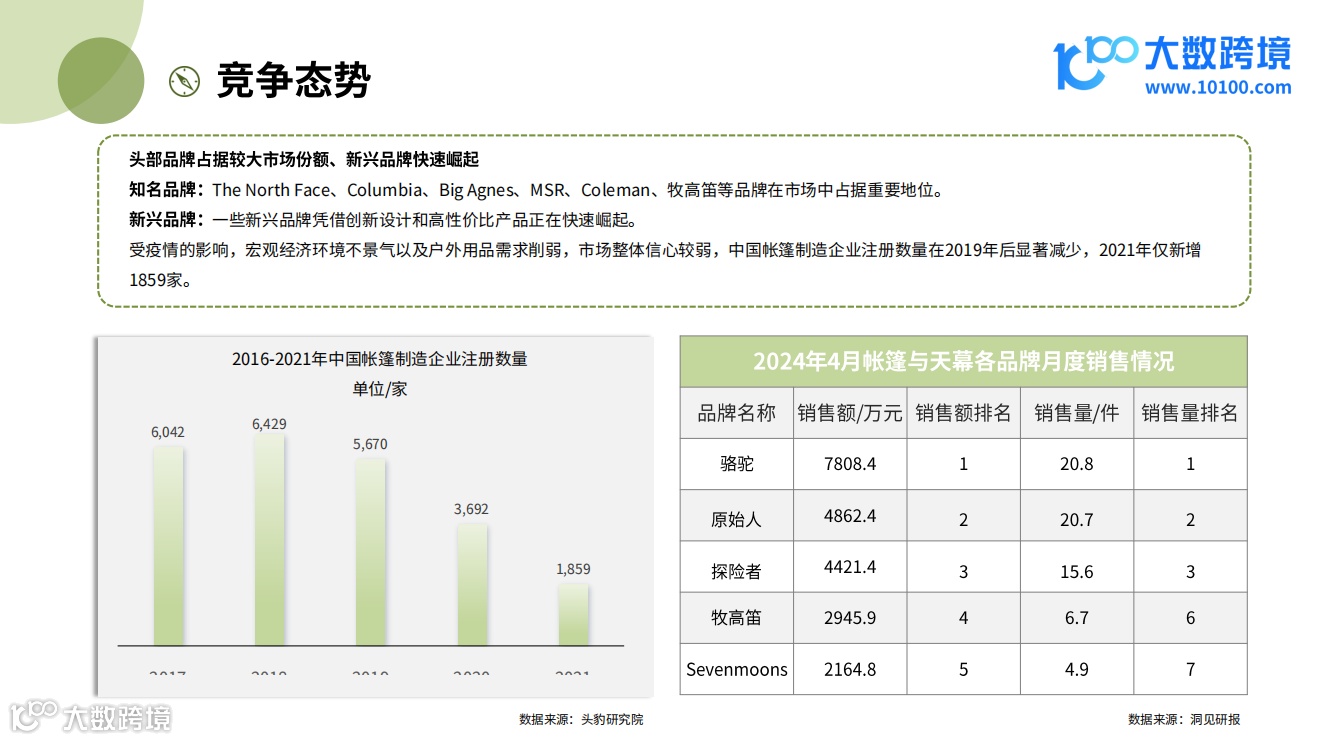Image resolution: width=1321 pixels, height=741 pixels.
Task: Click 销售额排名 value in the 探险者 row
Action: [964, 567]
